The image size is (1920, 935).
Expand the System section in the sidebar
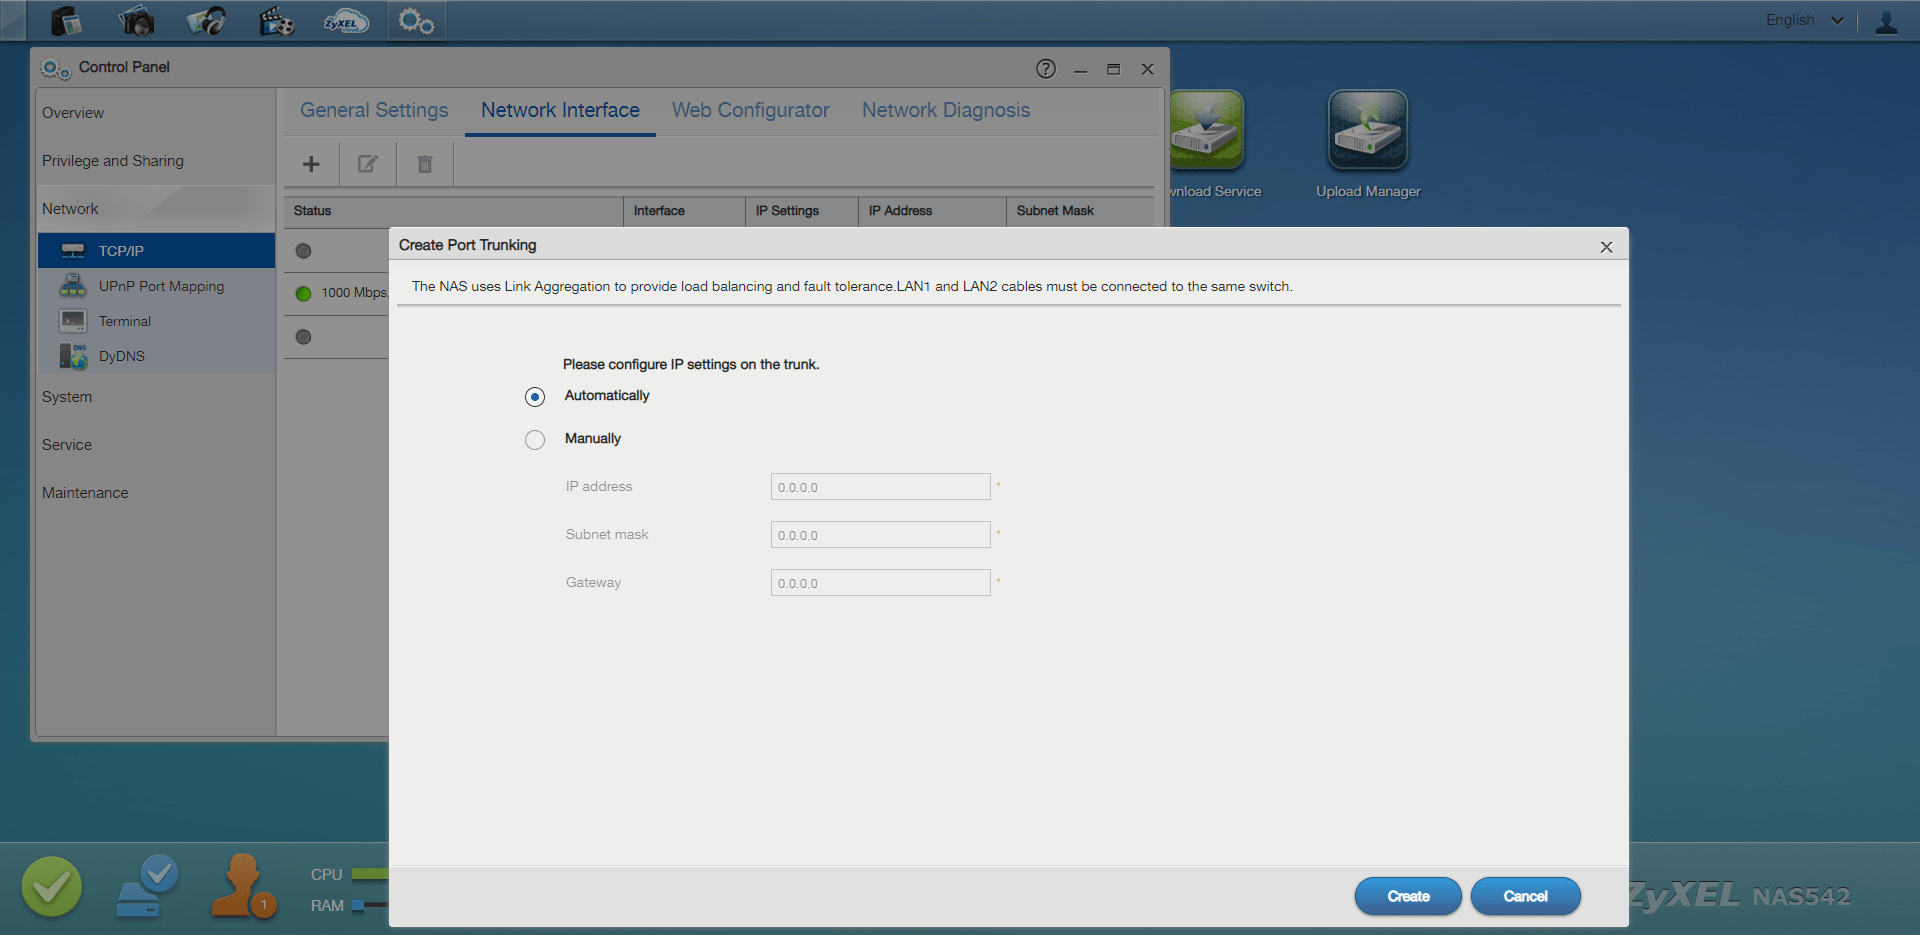(x=67, y=397)
